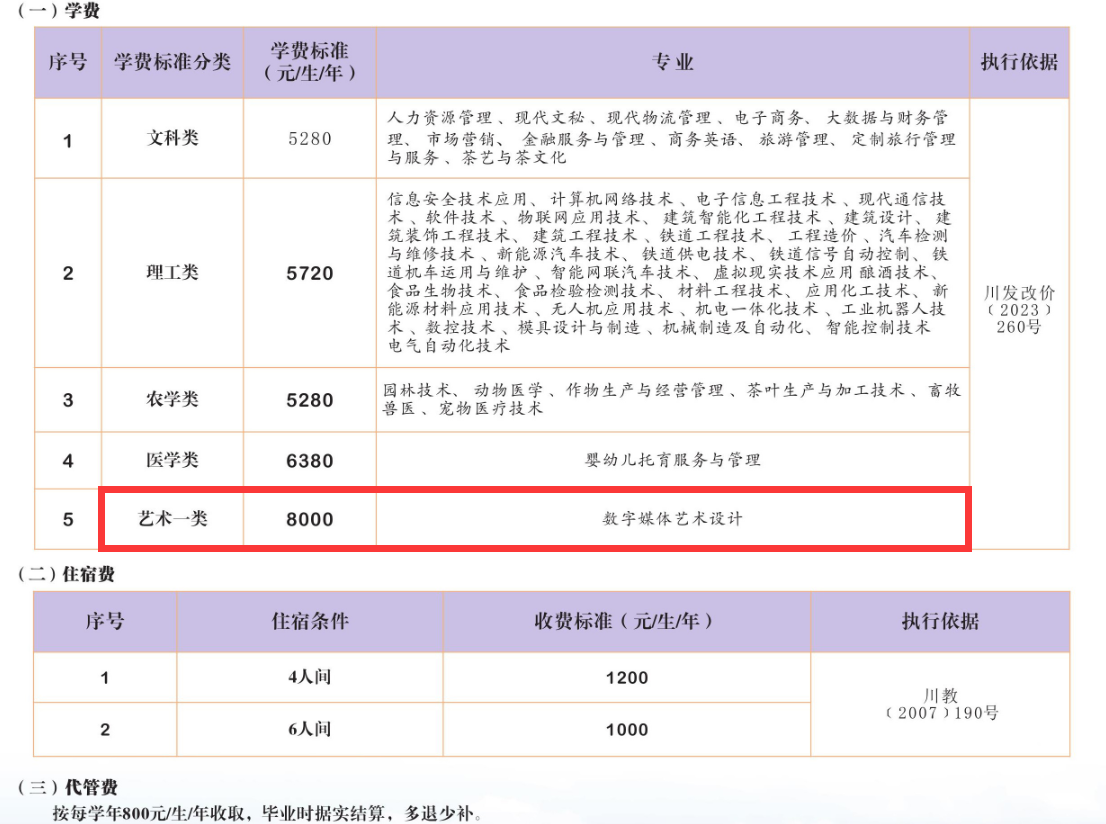Image resolution: width=1106 pixels, height=824 pixels.
Task: Select the '4人间' dormitory cell
Action: [310, 677]
